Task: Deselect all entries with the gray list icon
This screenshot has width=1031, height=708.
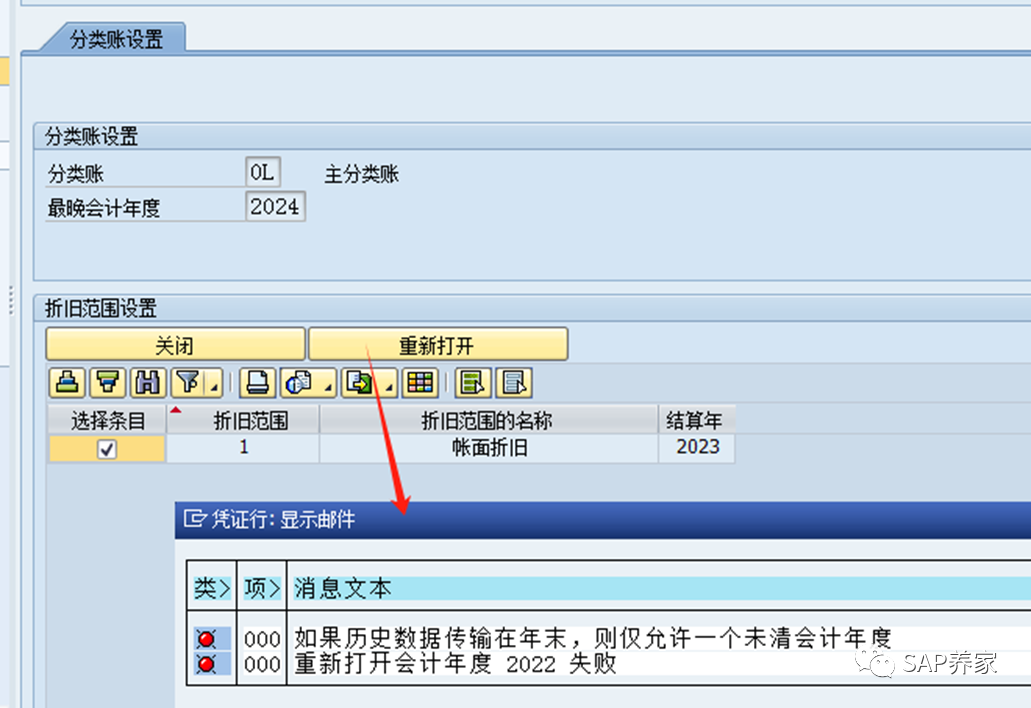Action: 514,383
